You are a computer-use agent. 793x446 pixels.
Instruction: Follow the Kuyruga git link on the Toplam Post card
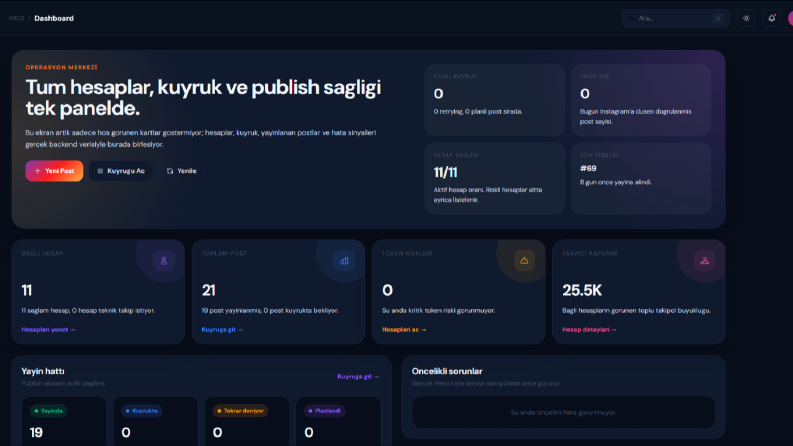tap(222, 329)
